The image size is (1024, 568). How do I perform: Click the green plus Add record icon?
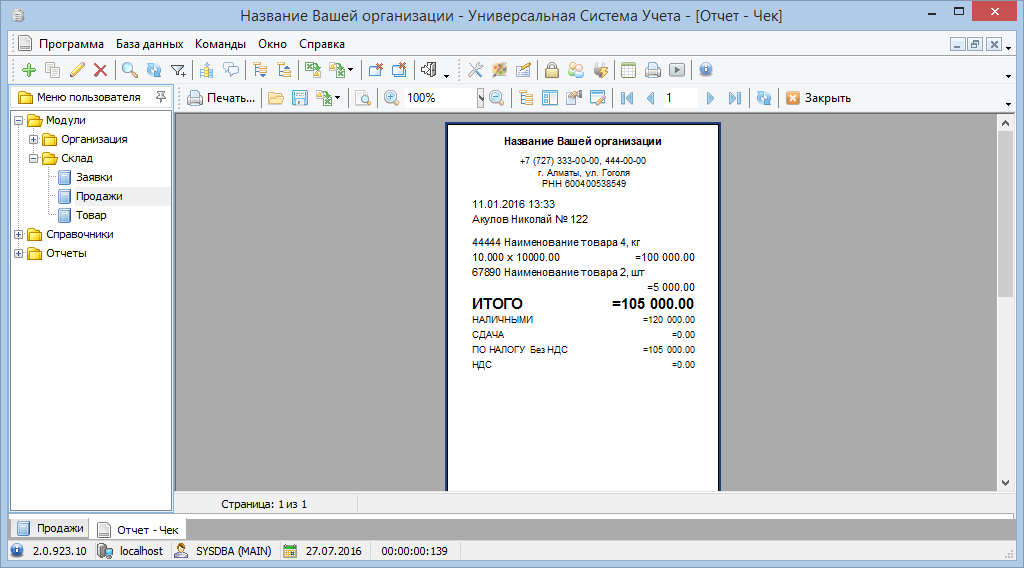(x=28, y=70)
